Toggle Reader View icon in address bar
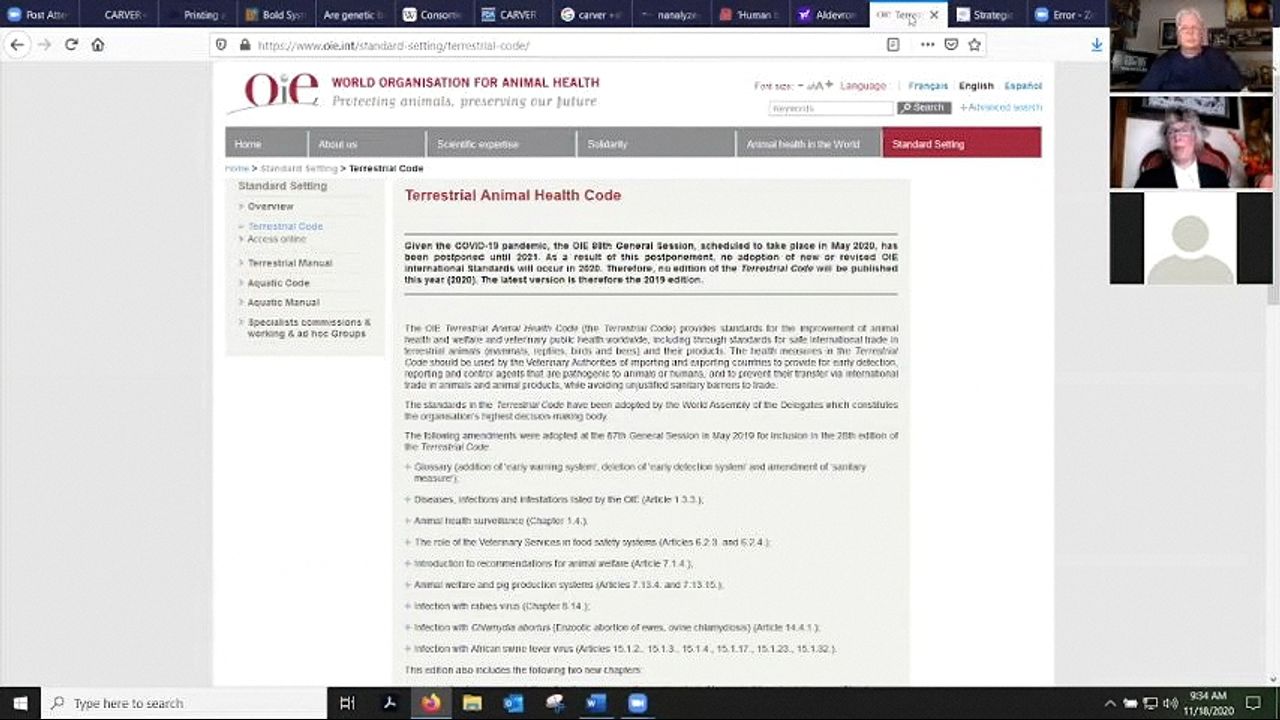This screenshot has height=720, width=1280. pyautogui.click(x=893, y=45)
